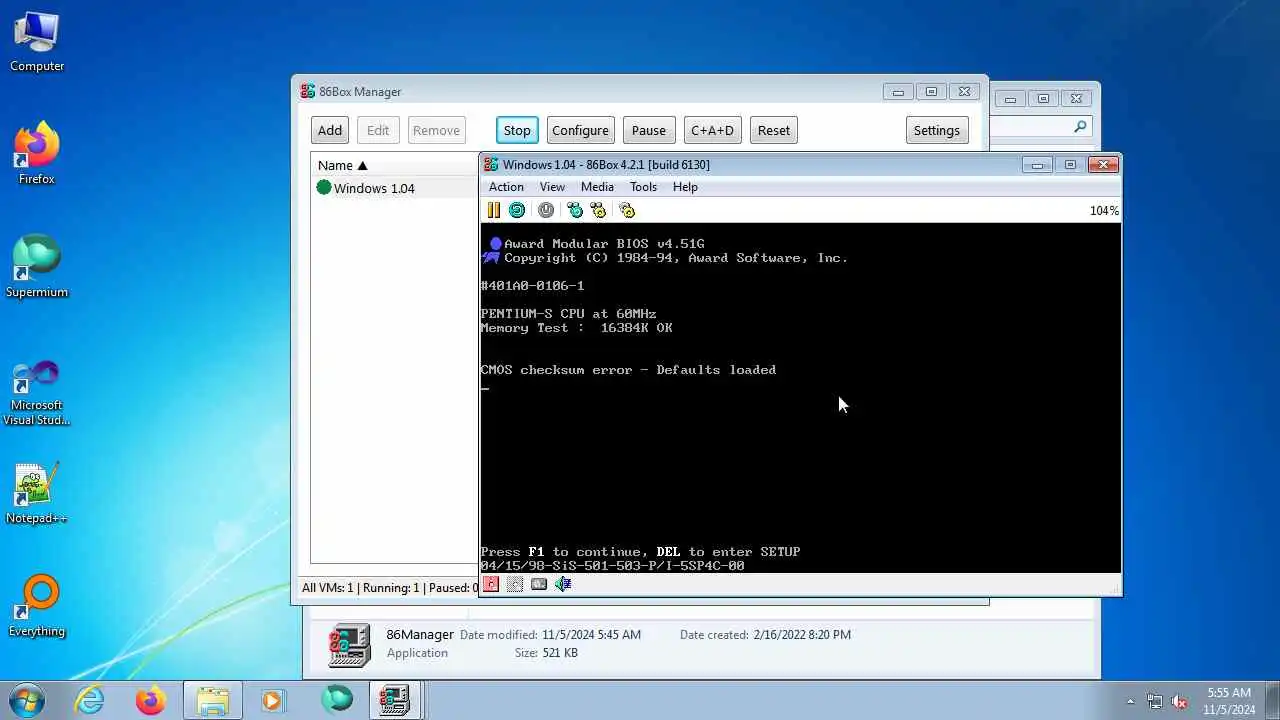Image resolution: width=1280 pixels, height=720 pixels.
Task: Click the Show desktop strip on taskbar
Action: tap(1272, 700)
